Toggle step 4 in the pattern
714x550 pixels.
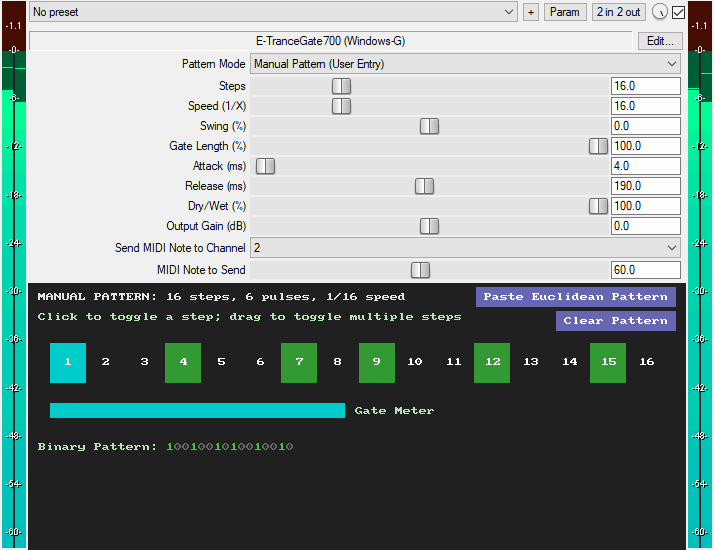pos(183,363)
